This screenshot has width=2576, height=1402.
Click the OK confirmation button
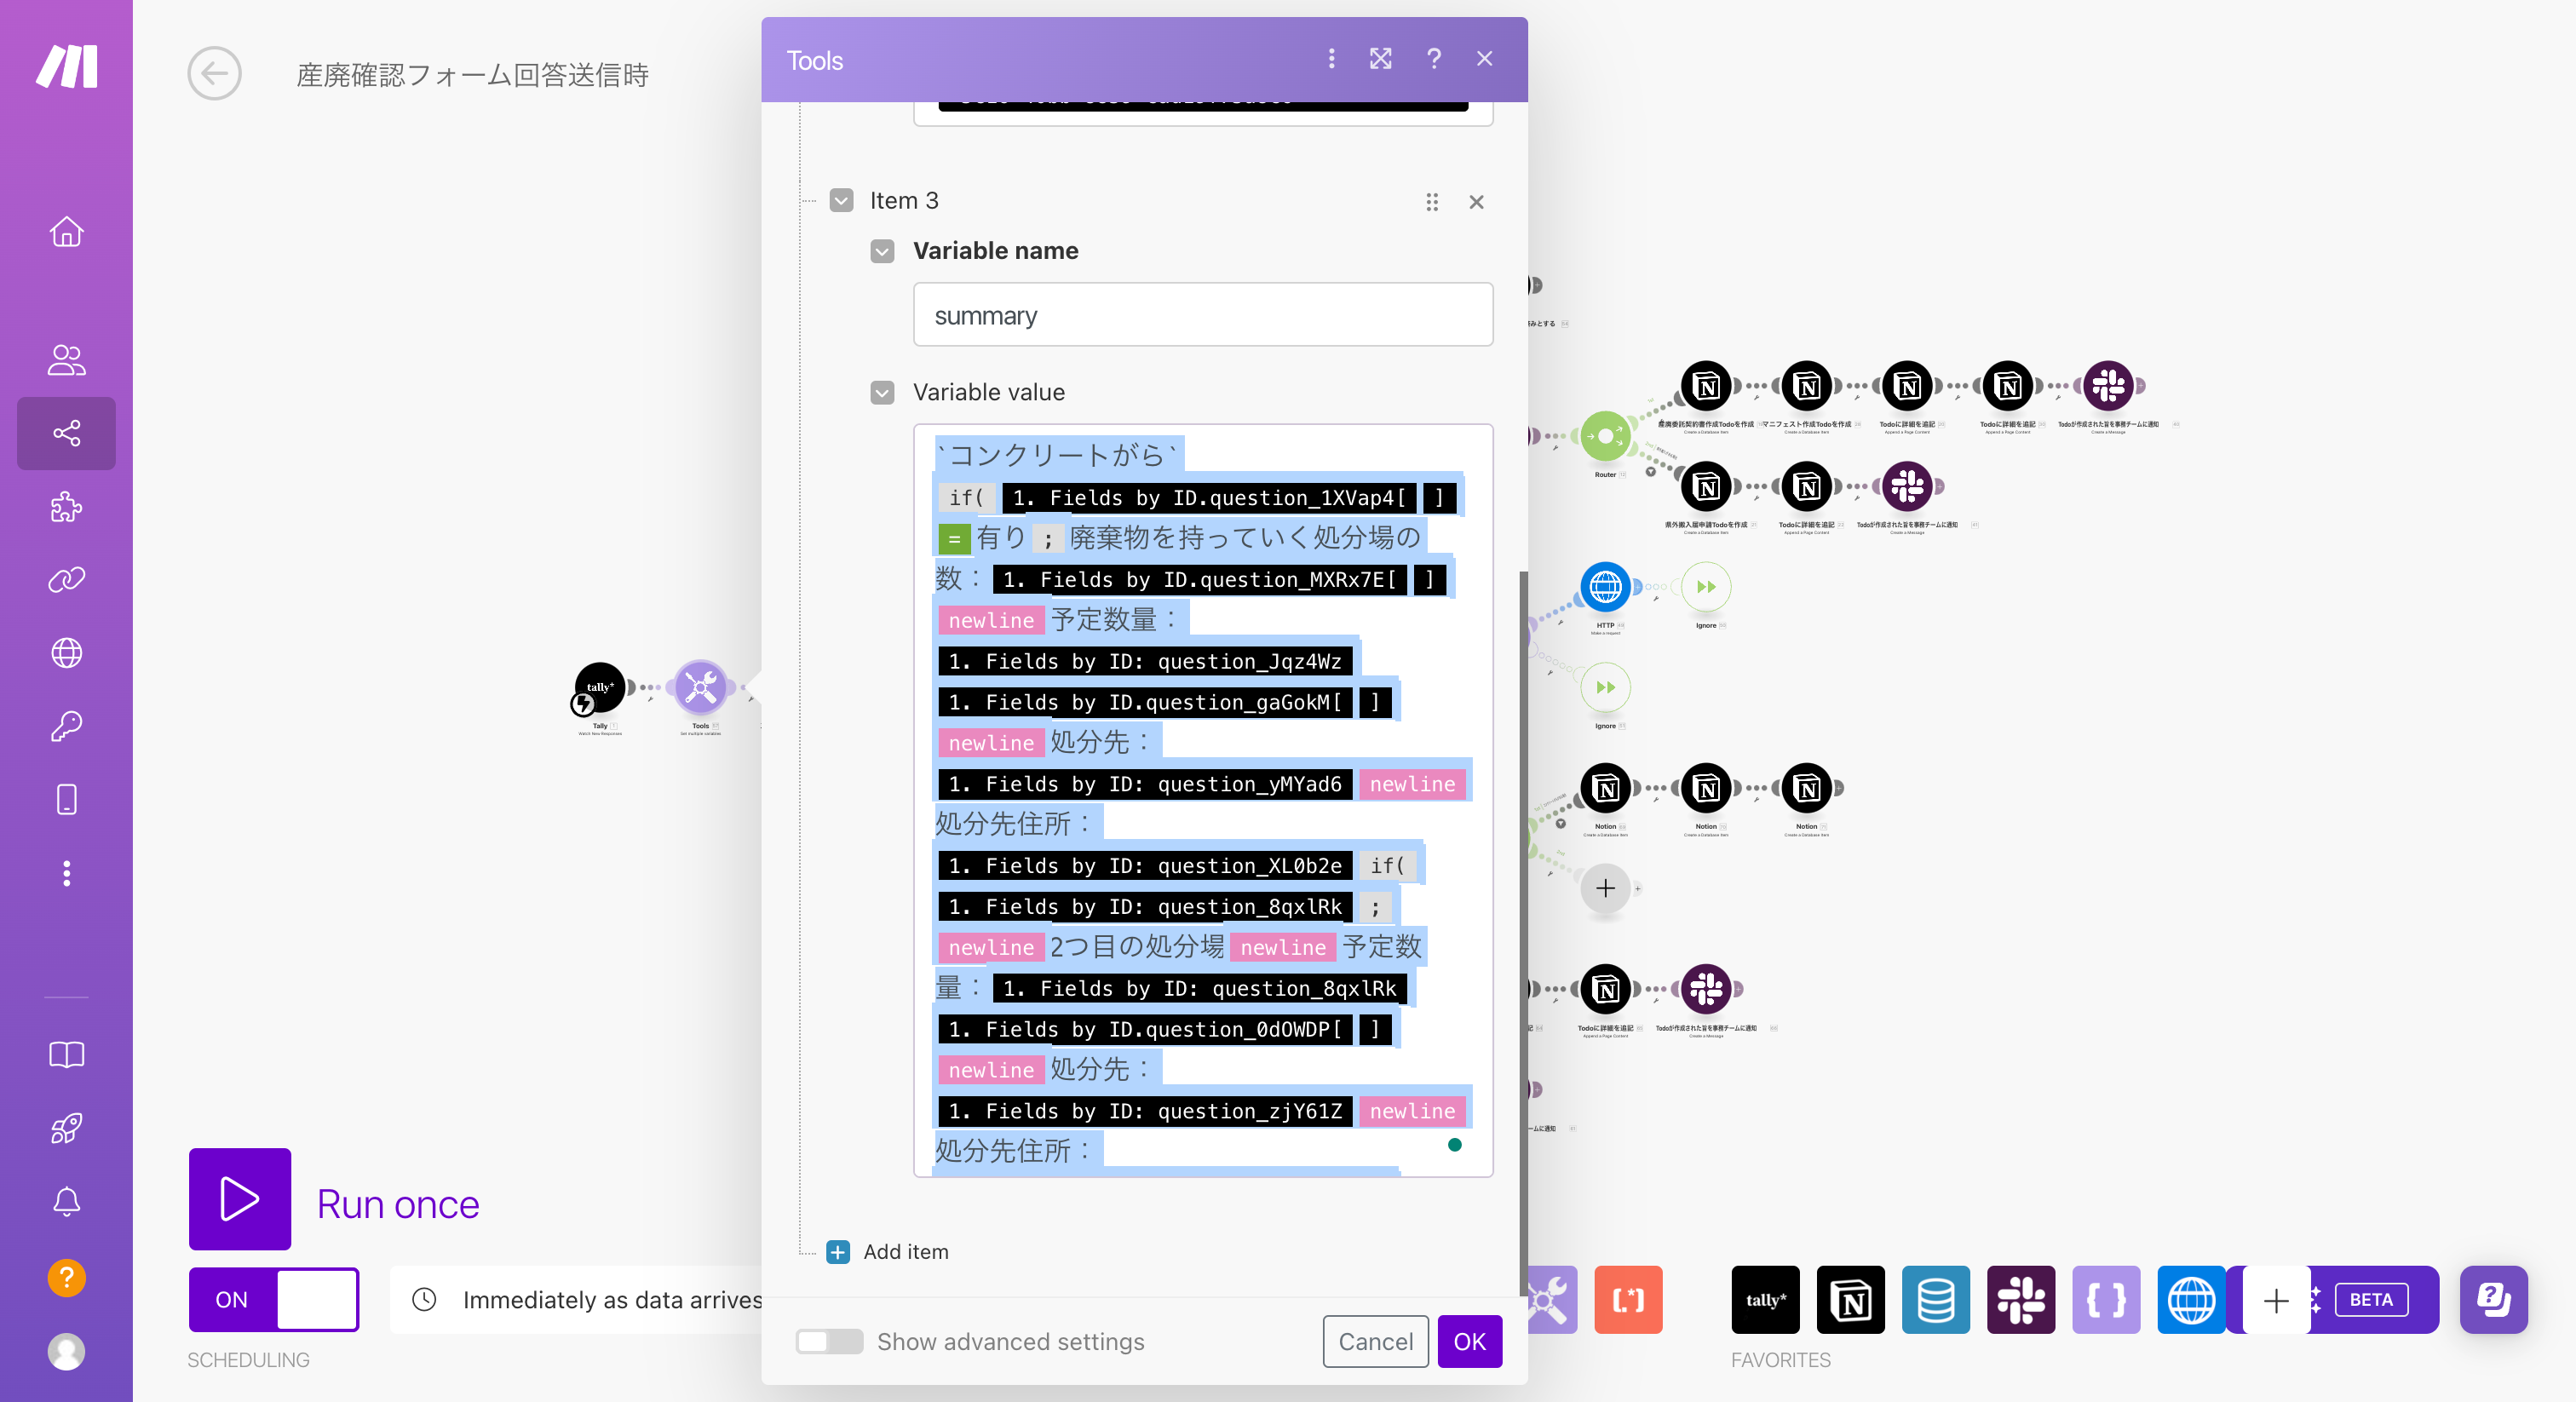coord(1468,1342)
